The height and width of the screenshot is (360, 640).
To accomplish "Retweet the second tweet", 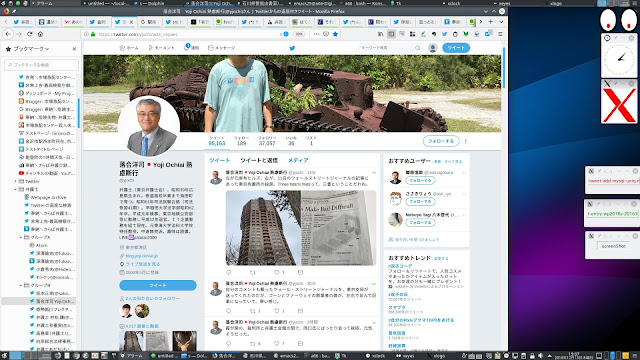I will (253, 311).
